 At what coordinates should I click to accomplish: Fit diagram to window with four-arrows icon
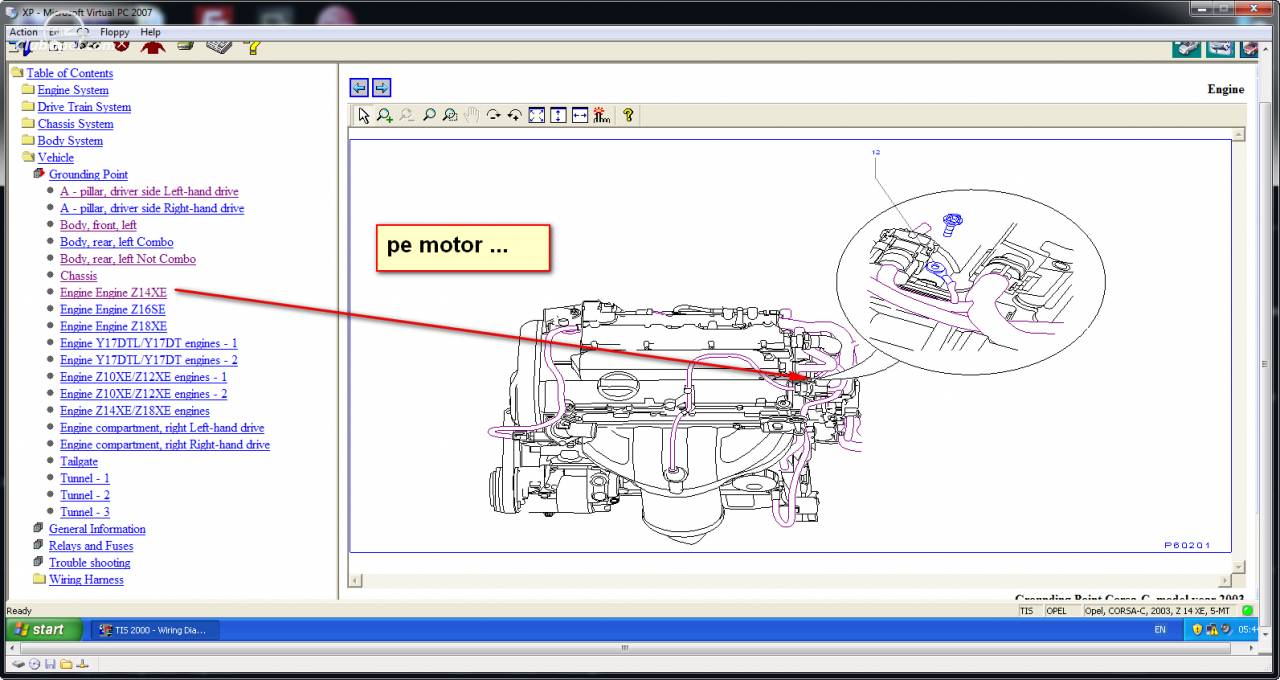click(x=536, y=115)
